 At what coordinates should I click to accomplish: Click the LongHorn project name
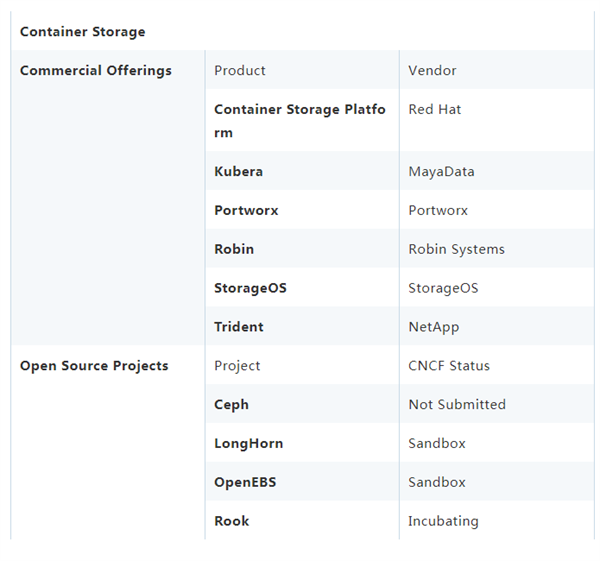(248, 444)
